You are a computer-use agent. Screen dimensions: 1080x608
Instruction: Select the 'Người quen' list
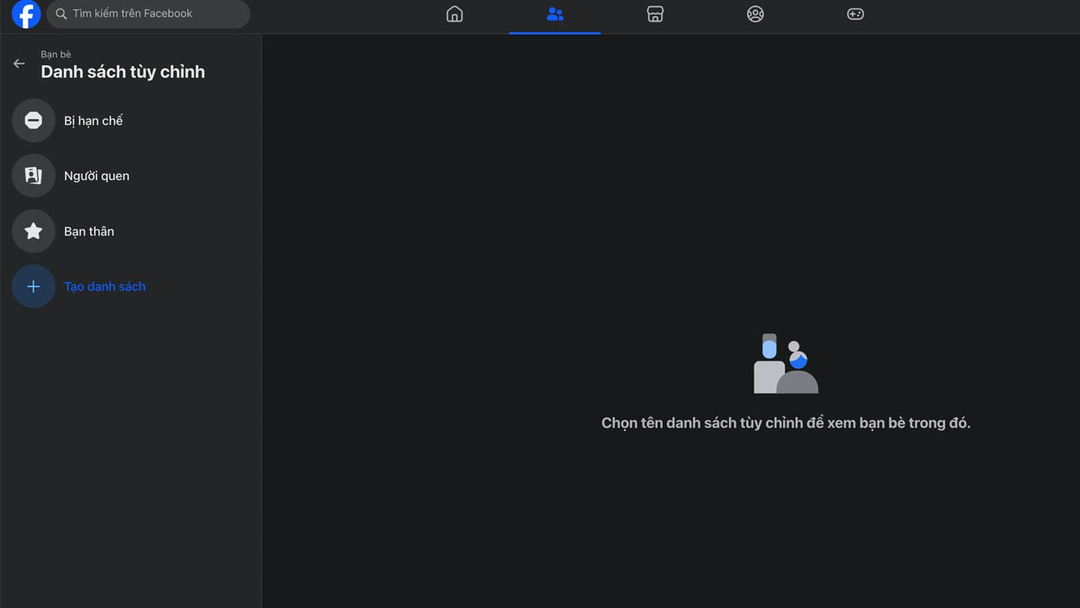[x=97, y=176]
